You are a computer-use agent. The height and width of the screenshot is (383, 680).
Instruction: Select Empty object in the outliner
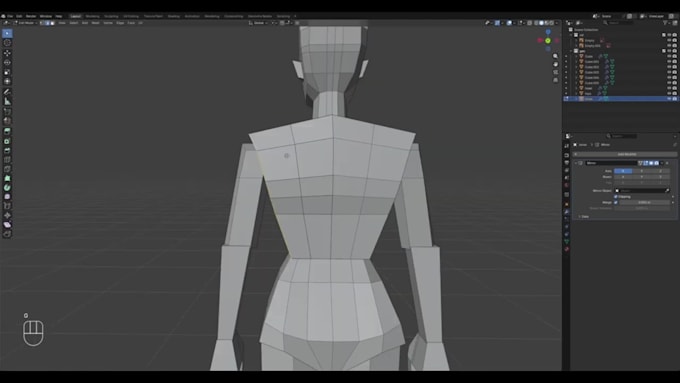pyautogui.click(x=589, y=40)
